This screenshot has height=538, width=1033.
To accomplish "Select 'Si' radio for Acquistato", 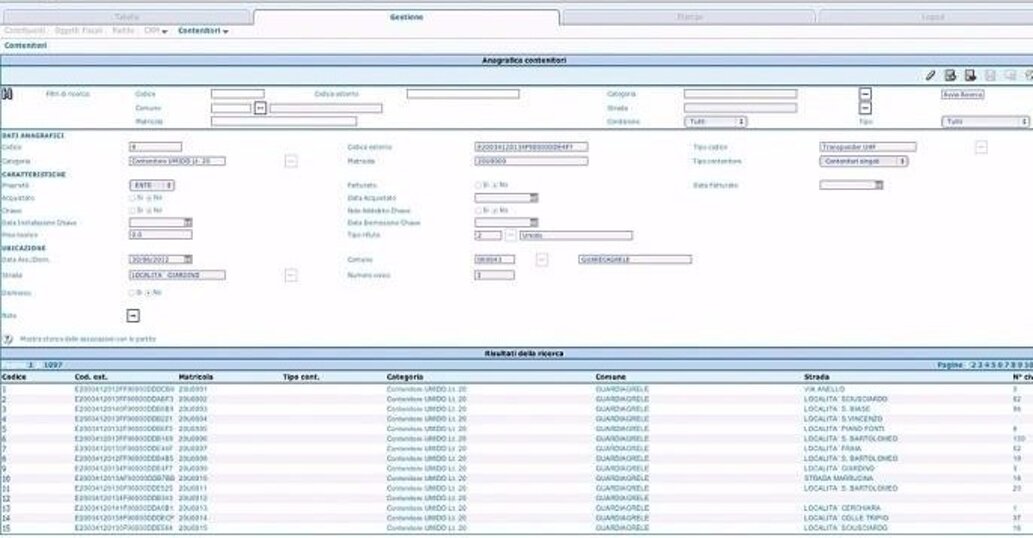I will click(x=133, y=198).
